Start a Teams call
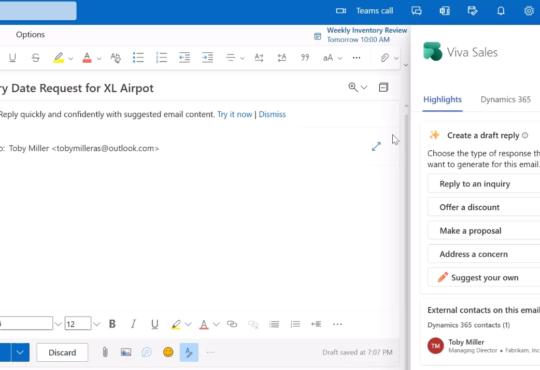This screenshot has width=540, height=370. click(364, 11)
